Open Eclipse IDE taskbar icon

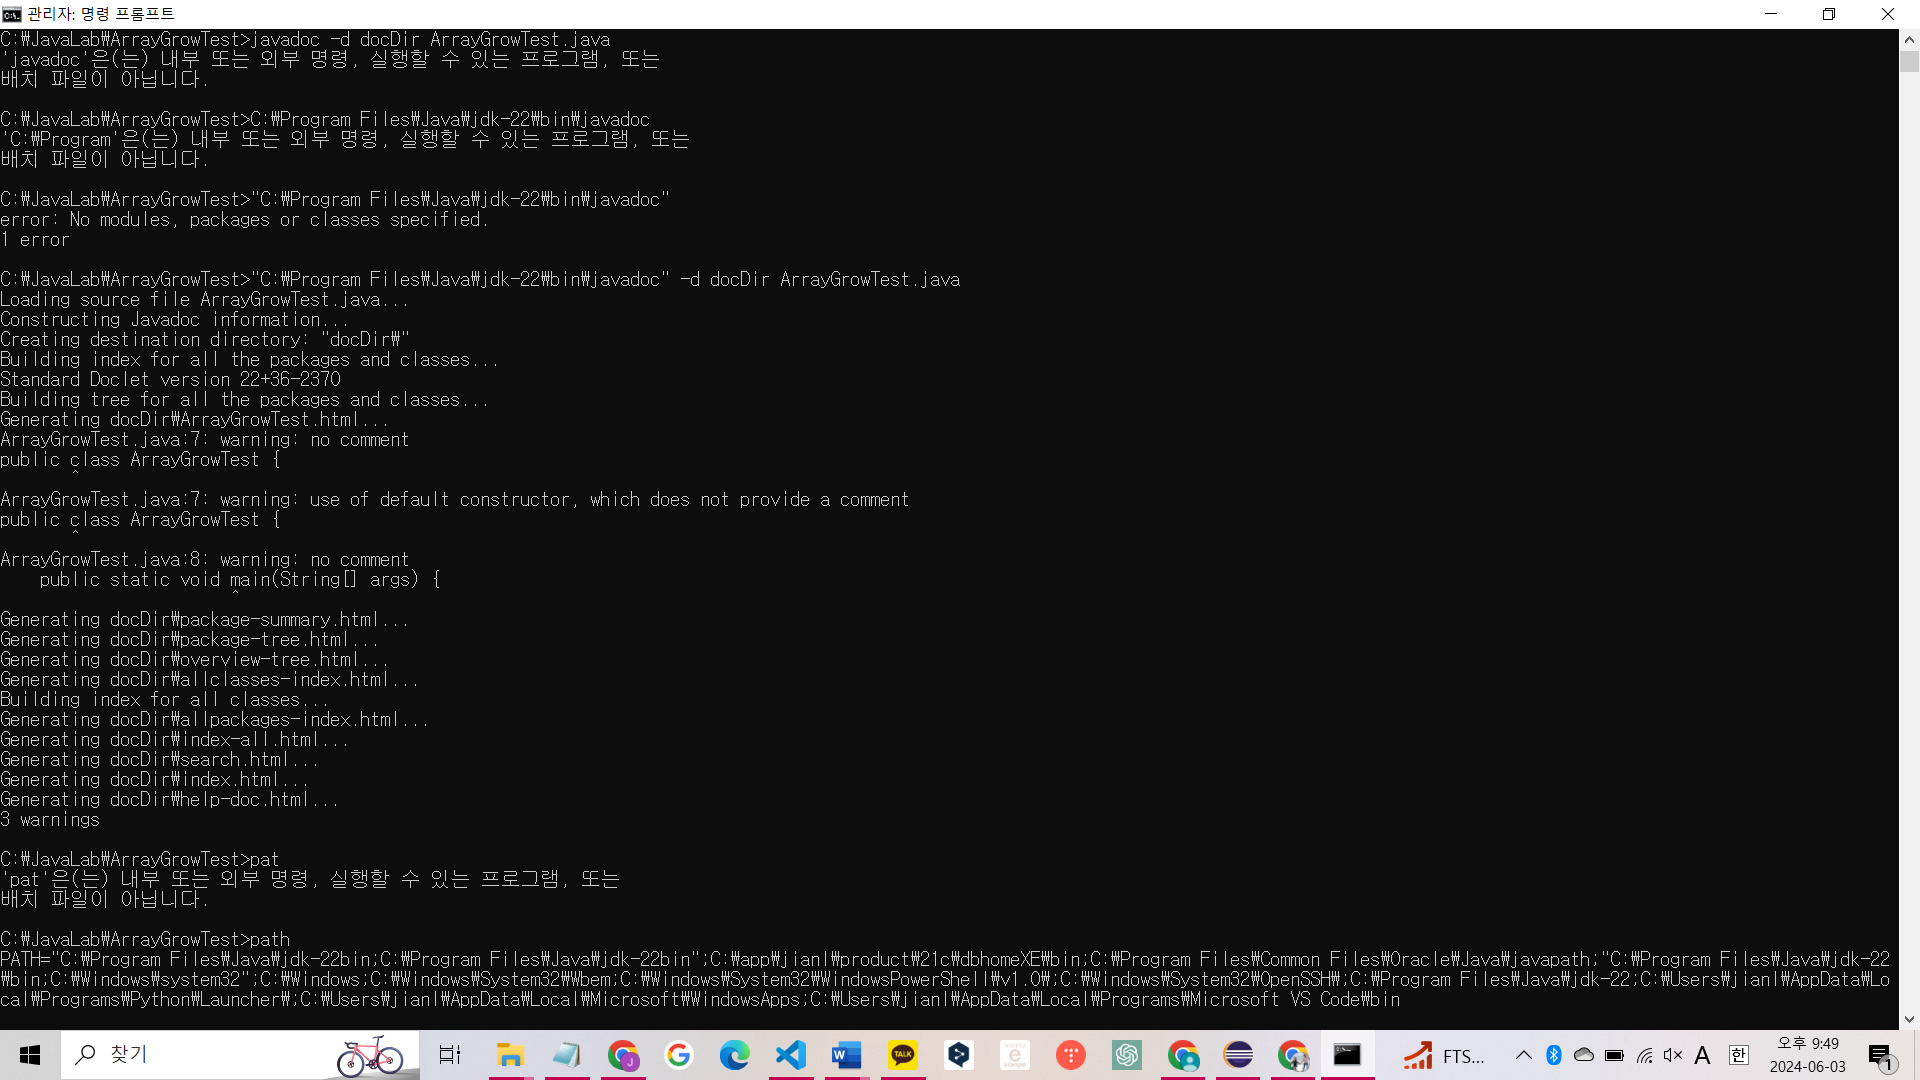(x=1239, y=1055)
